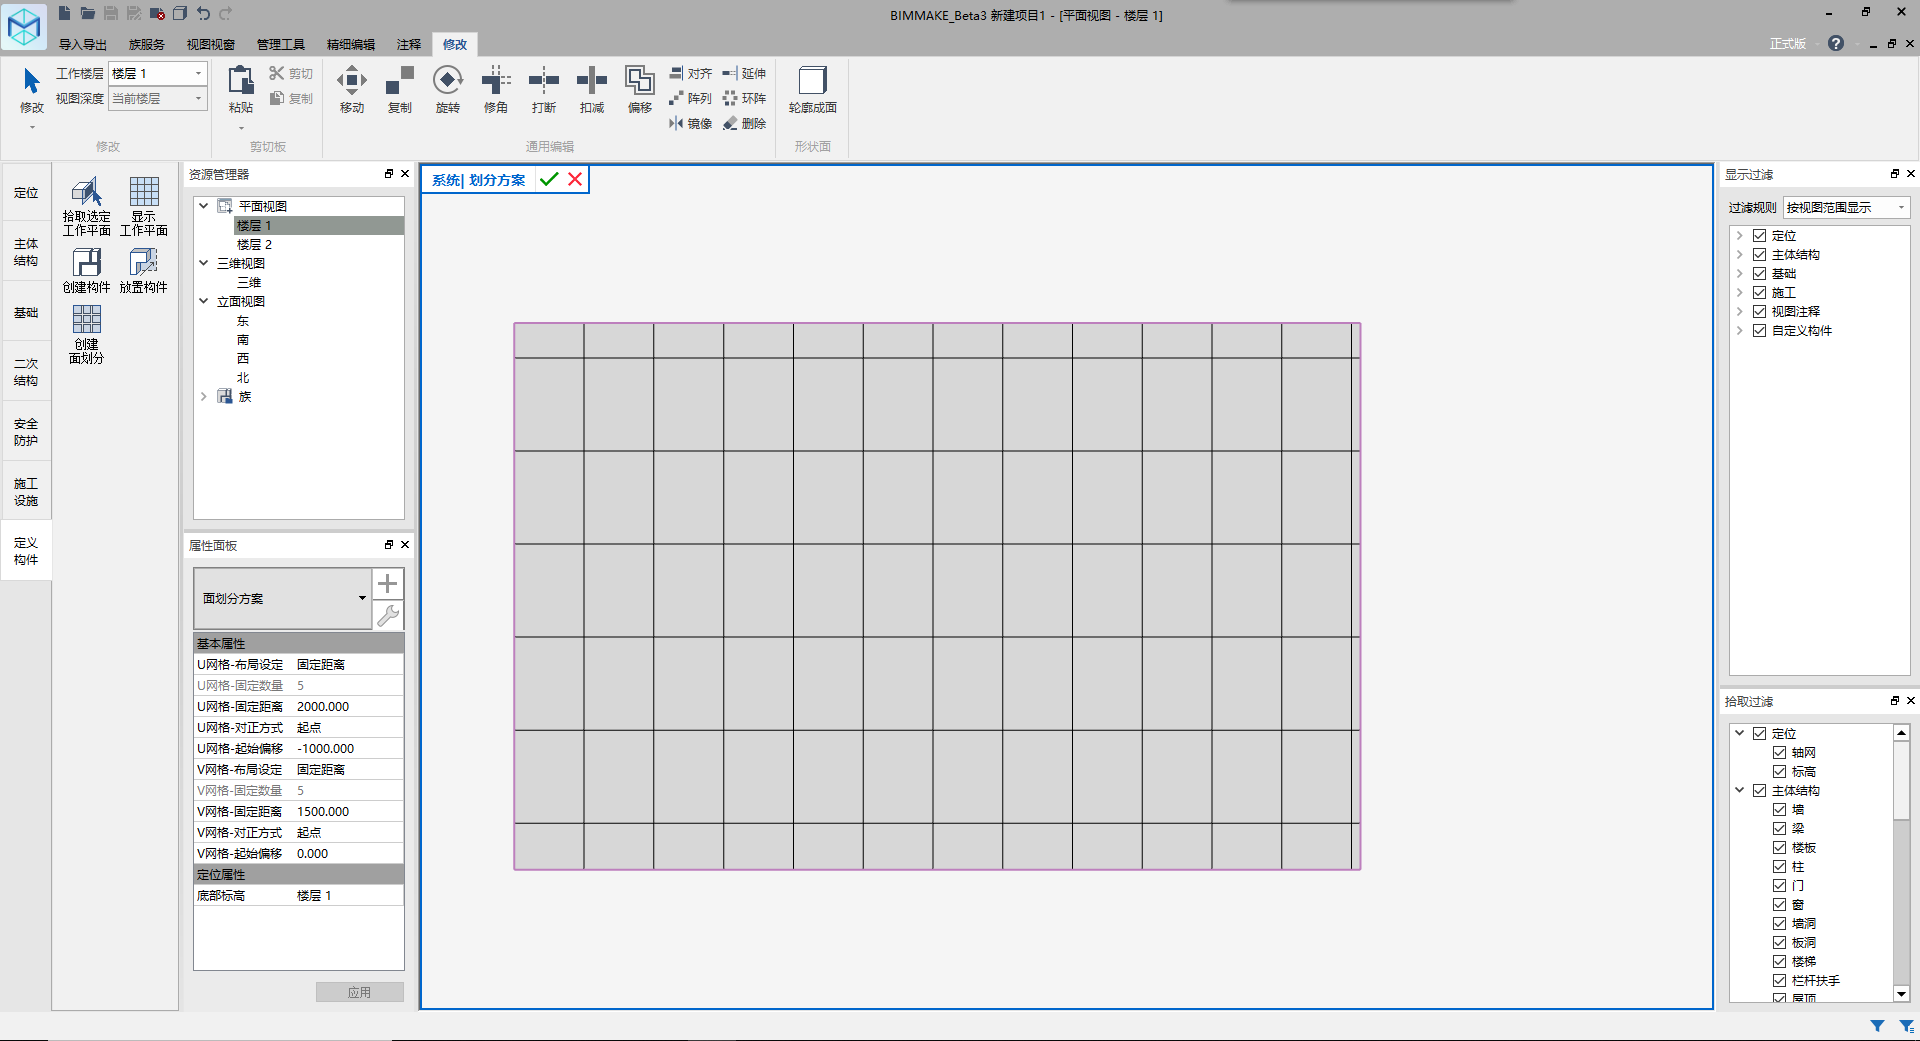
Task: Click the 应用 button
Action: [360, 992]
